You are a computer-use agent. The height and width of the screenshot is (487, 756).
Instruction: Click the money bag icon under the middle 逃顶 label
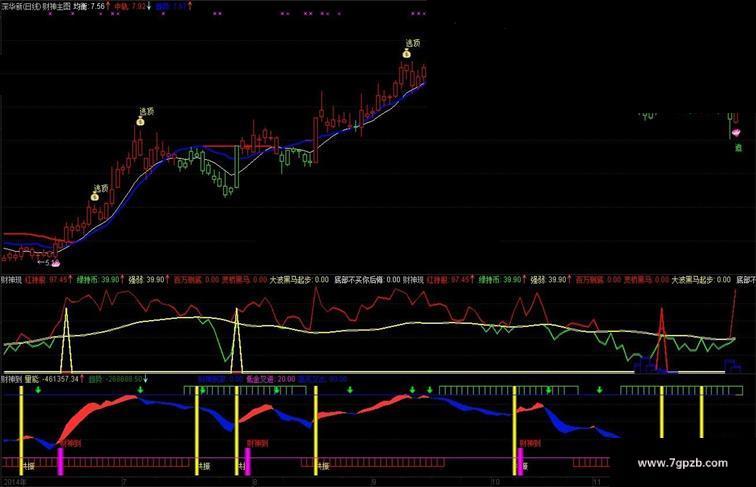pyautogui.click(x=140, y=122)
